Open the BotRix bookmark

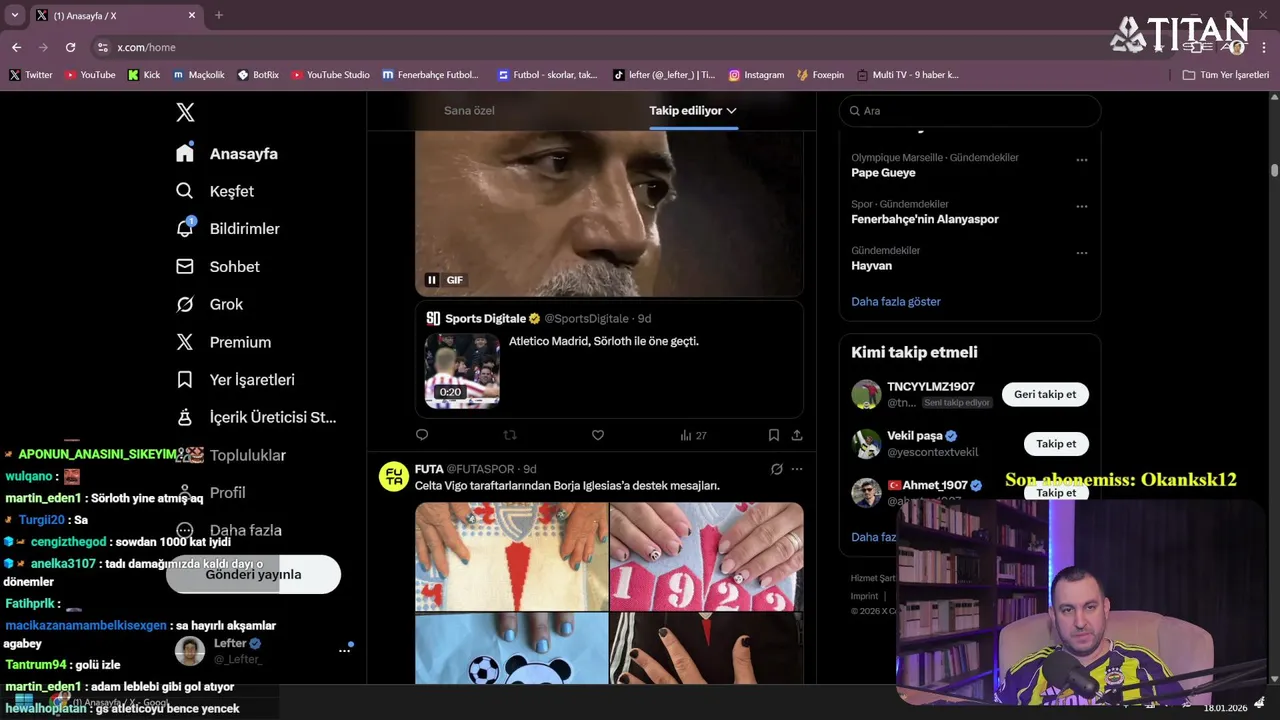pyautogui.click(x=258, y=75)
